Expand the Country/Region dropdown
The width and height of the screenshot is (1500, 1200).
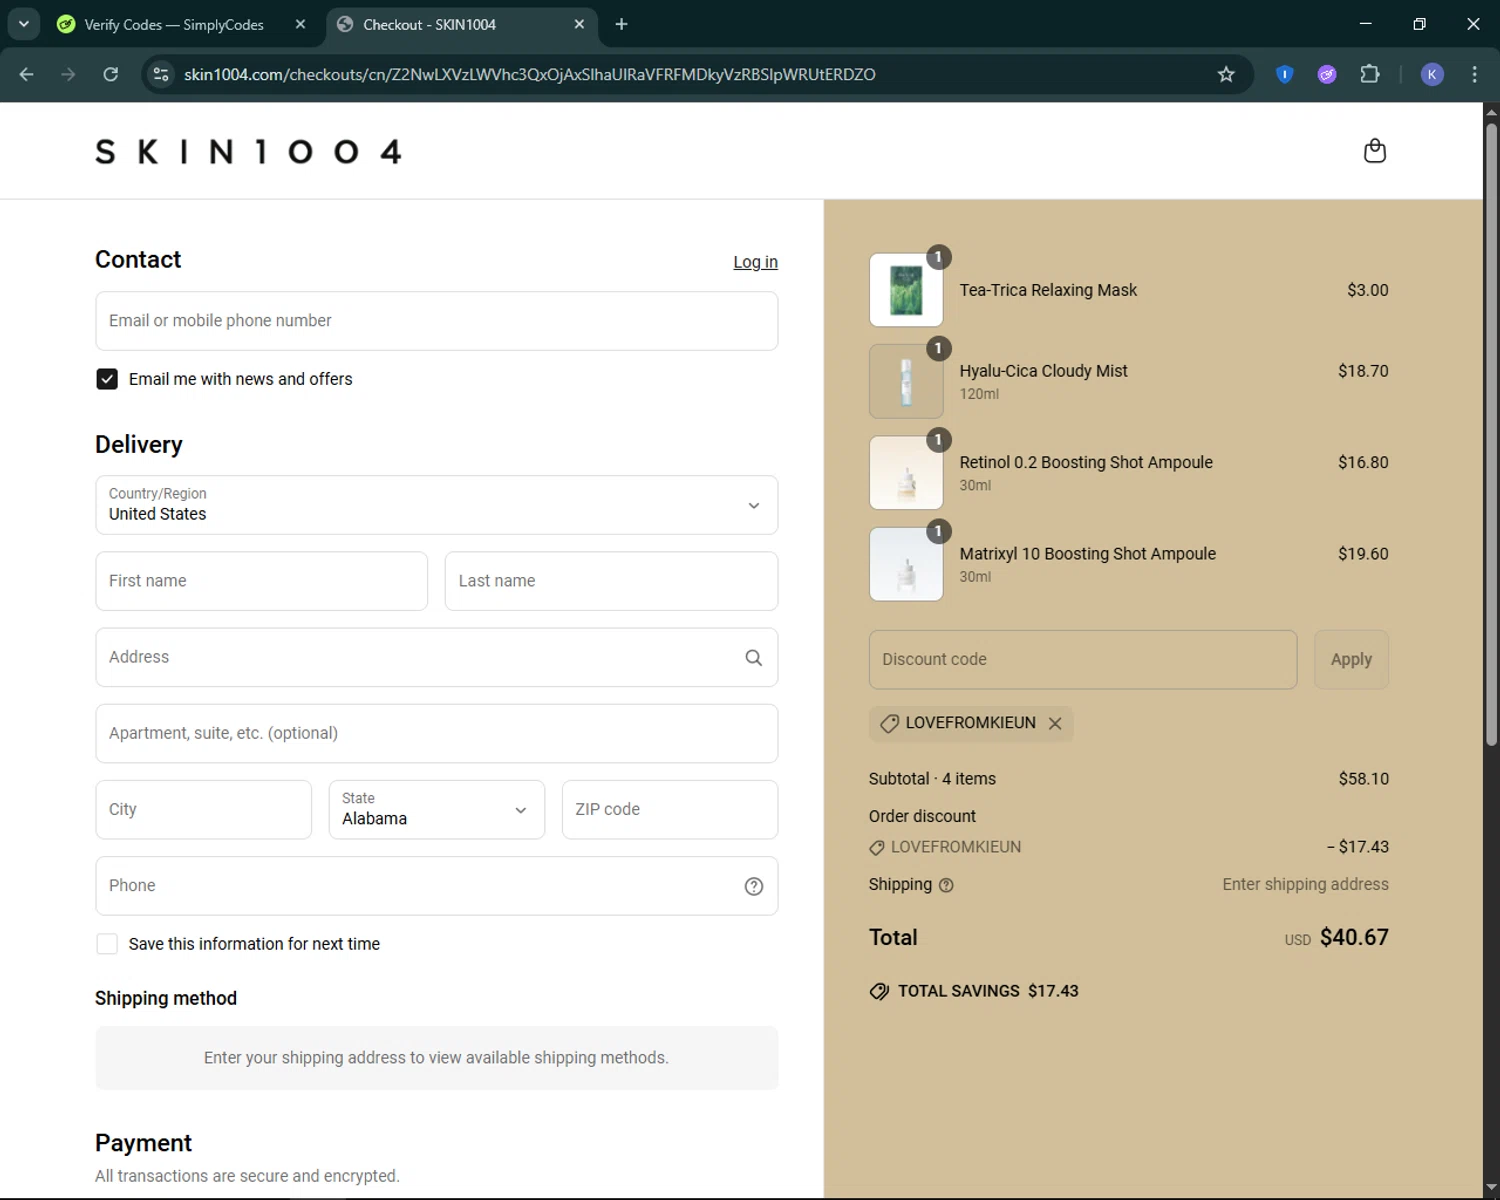pyautogui.click(x=437, y=505)
